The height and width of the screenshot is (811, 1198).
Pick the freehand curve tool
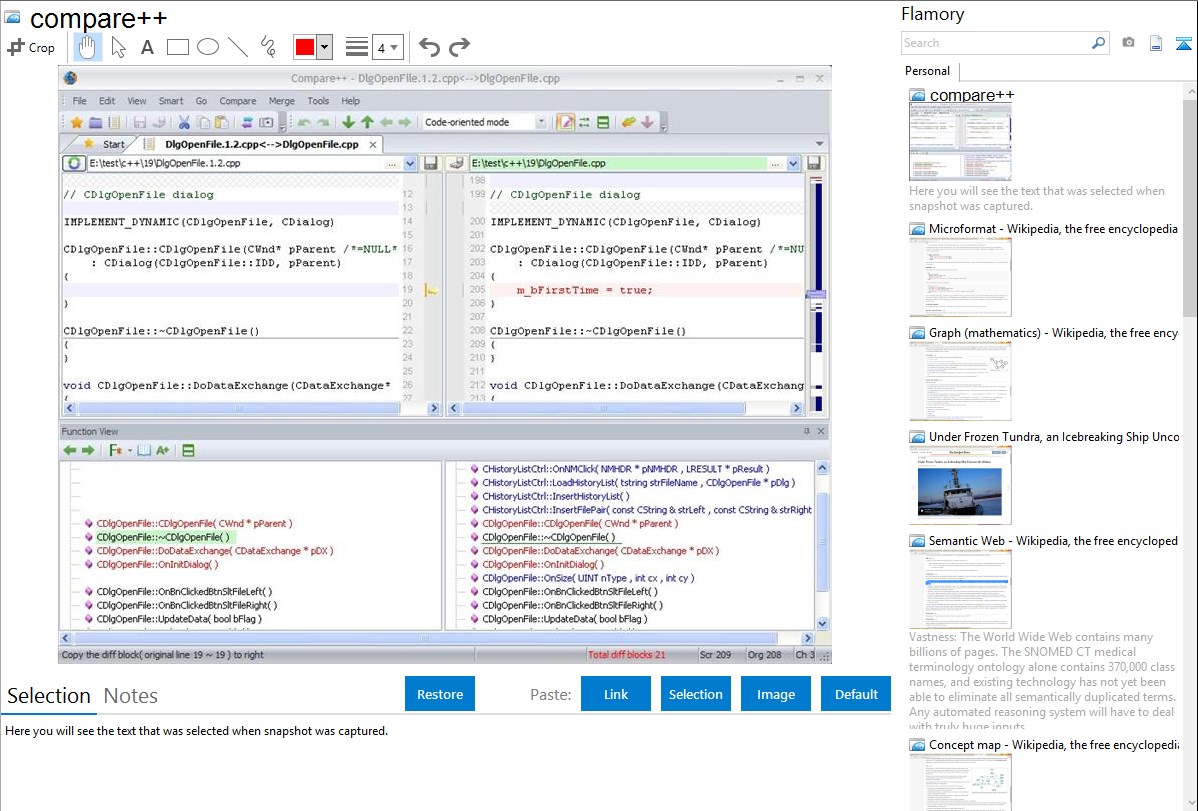[x=268, y=47]
